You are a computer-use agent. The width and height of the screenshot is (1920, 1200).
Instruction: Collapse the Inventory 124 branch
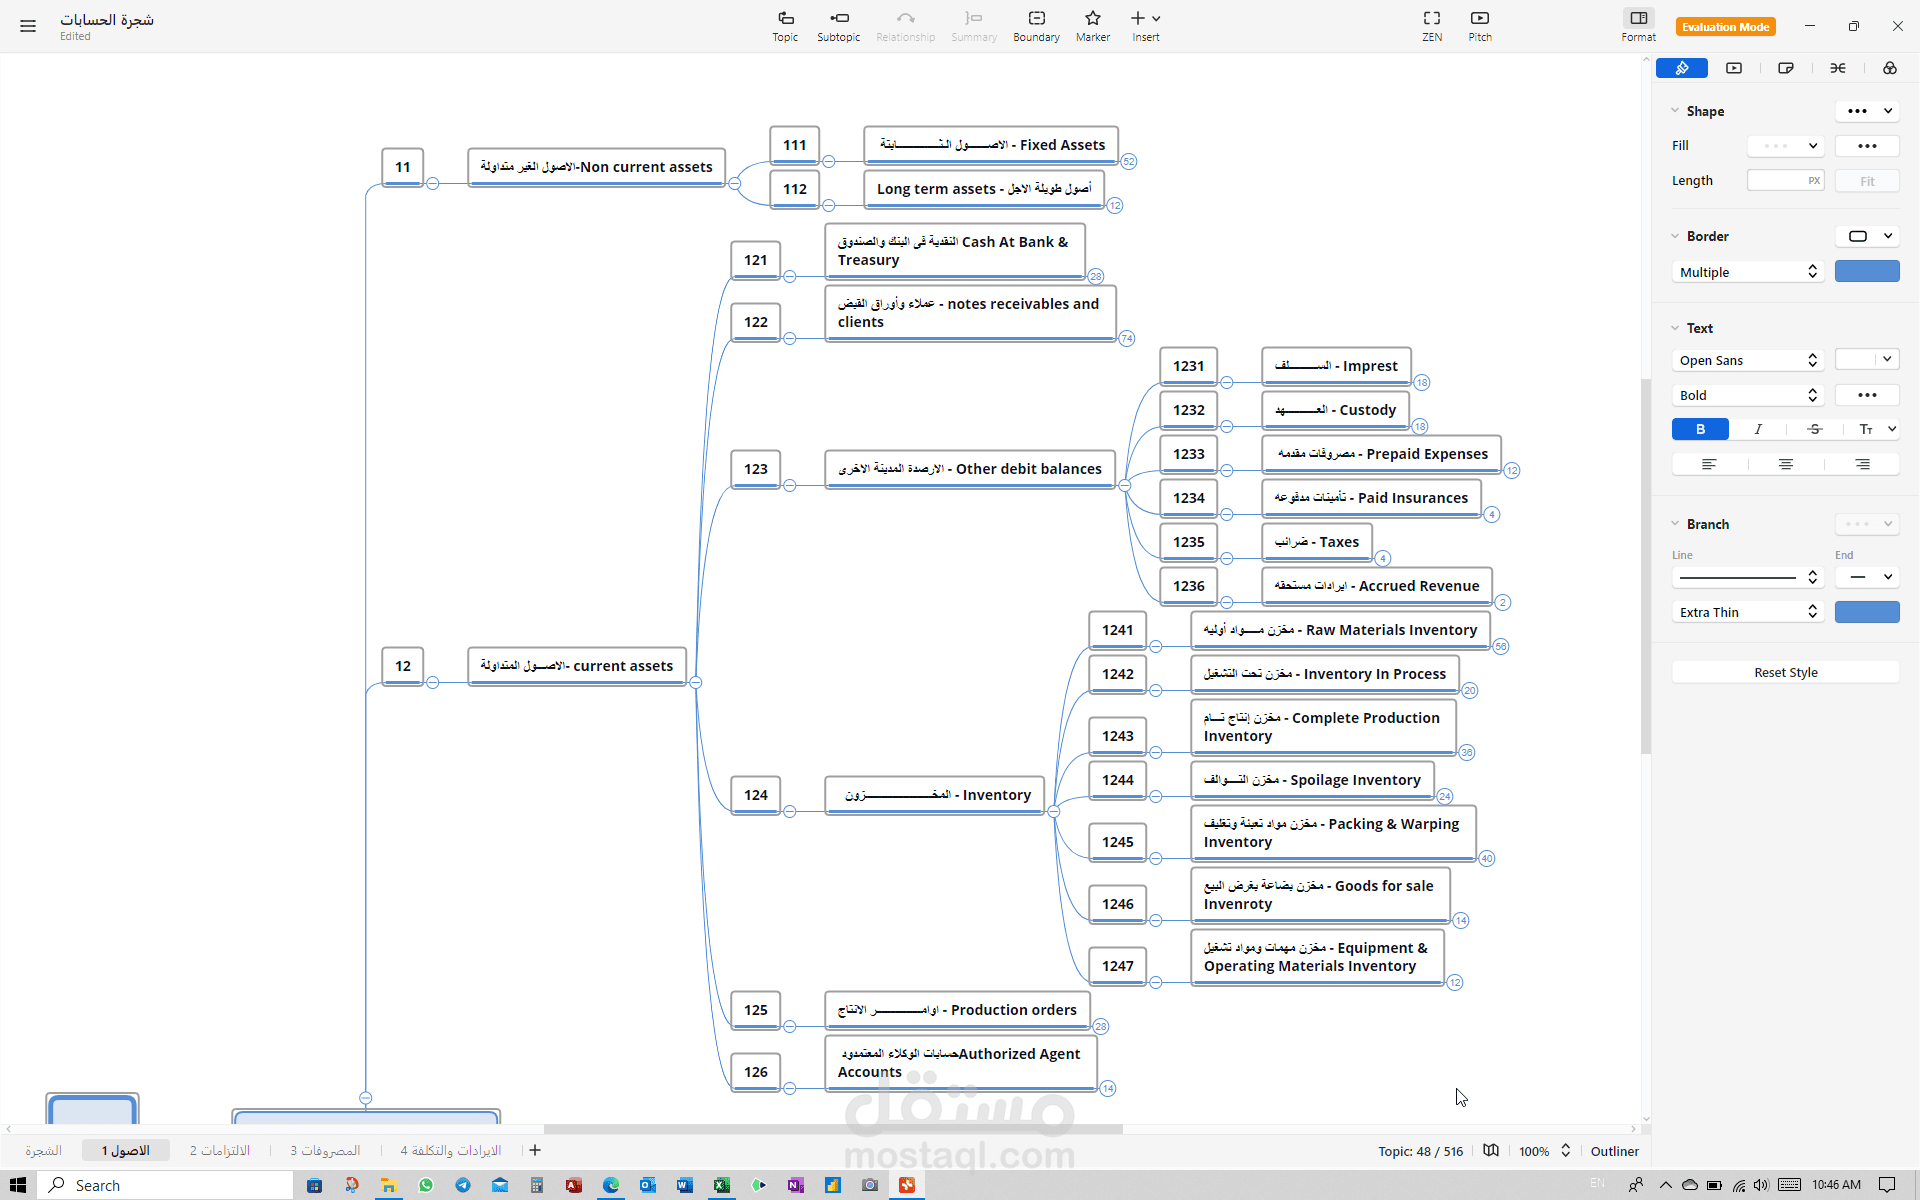coord(1053,811)
